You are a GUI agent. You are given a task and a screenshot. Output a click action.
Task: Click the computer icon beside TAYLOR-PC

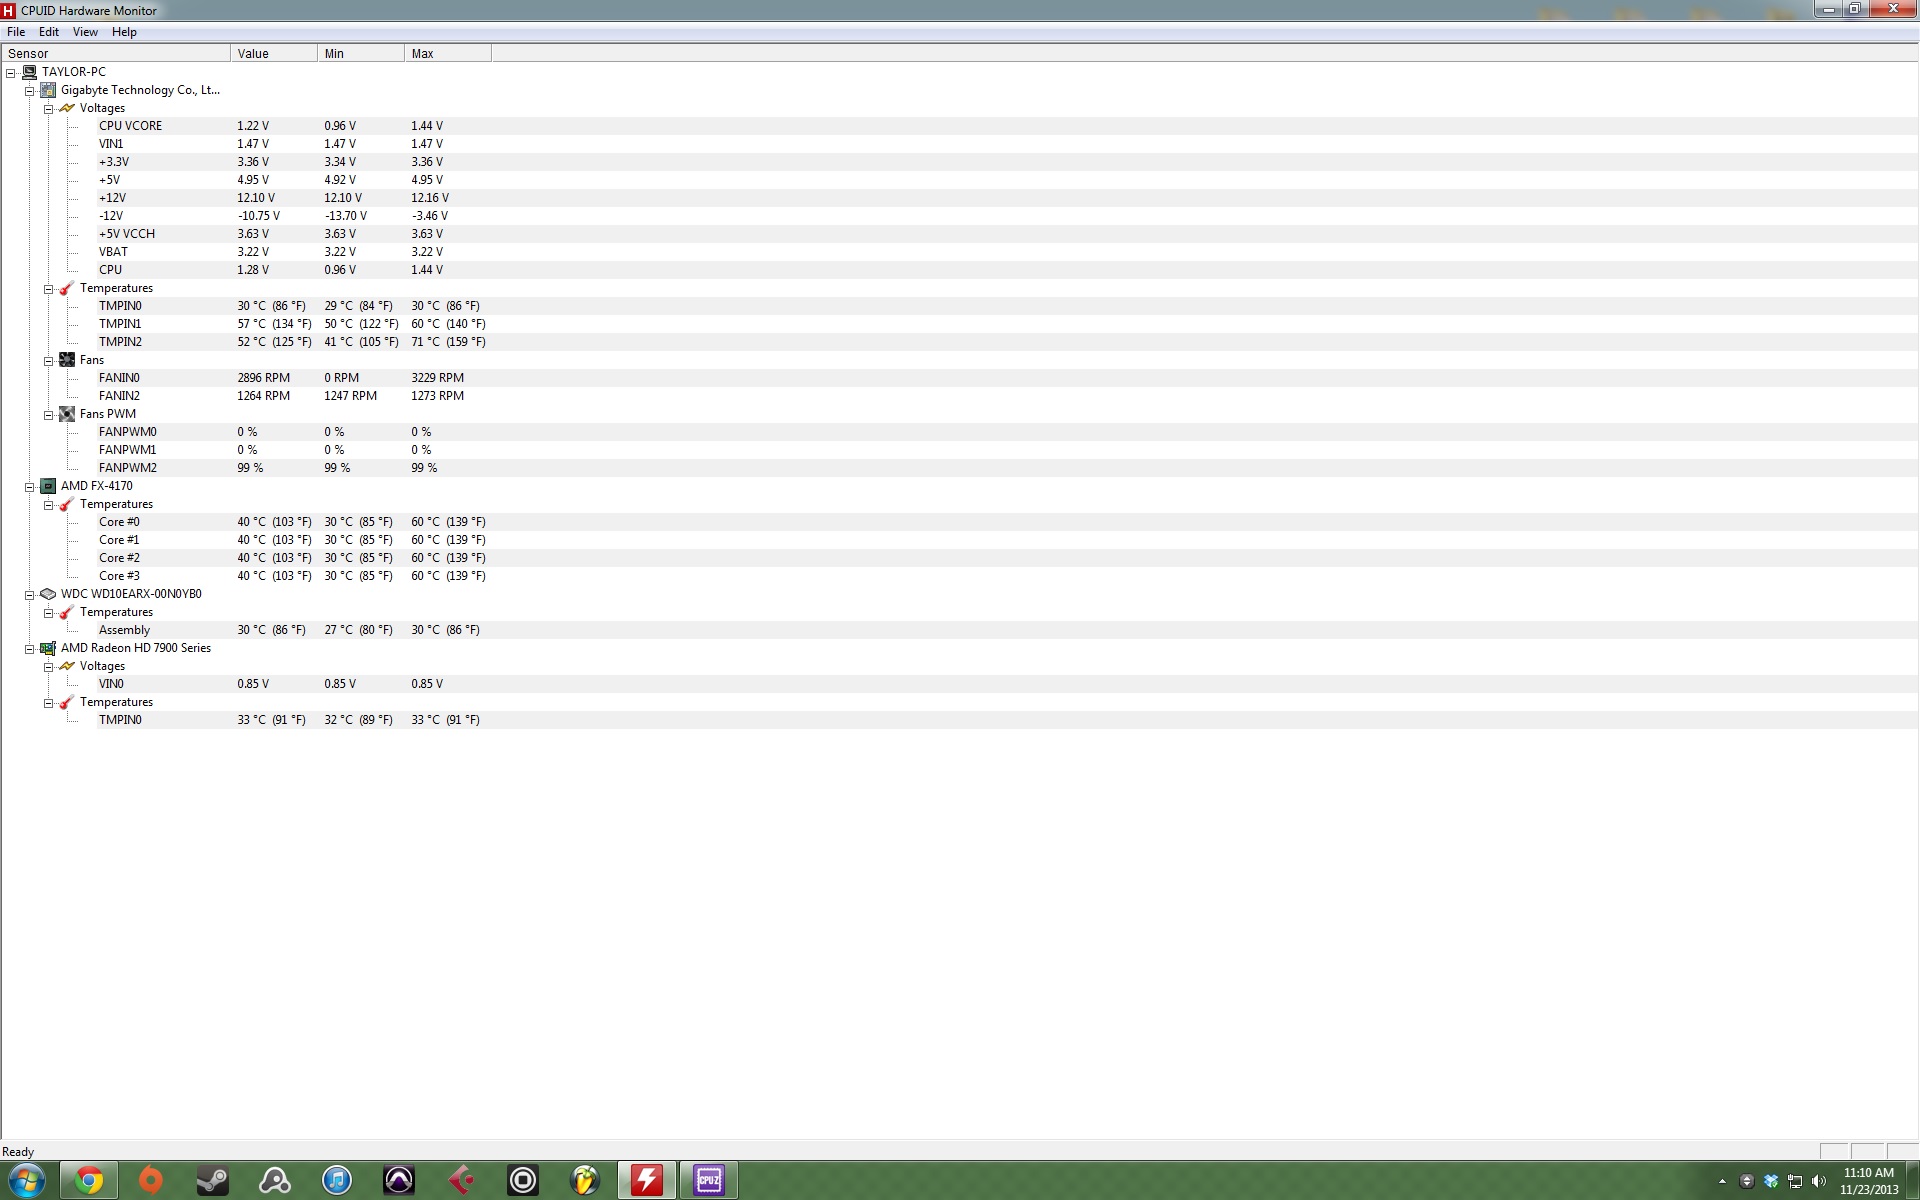tap(30, 72)
